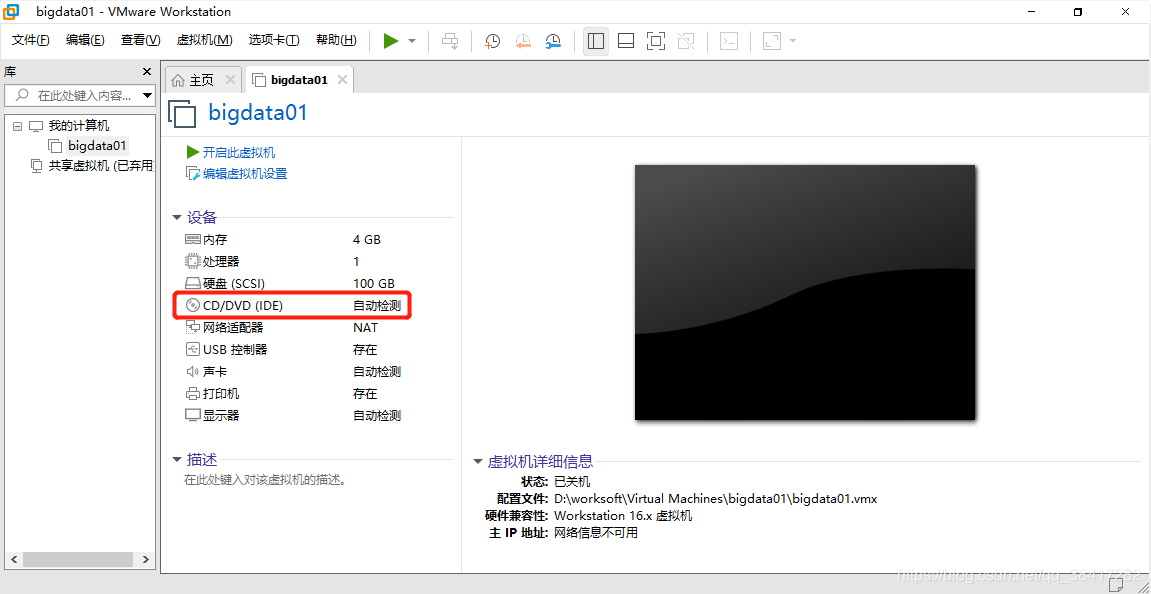This screenshot has height=594, width=1151.
Task: Click the 声卡 sound card icon
Action: 192,372
